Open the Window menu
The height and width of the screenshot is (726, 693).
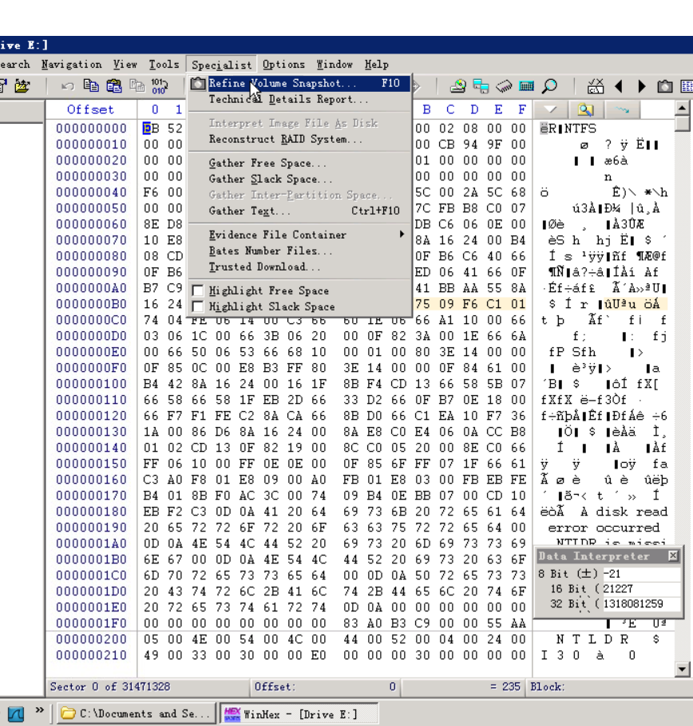[334, 64]
